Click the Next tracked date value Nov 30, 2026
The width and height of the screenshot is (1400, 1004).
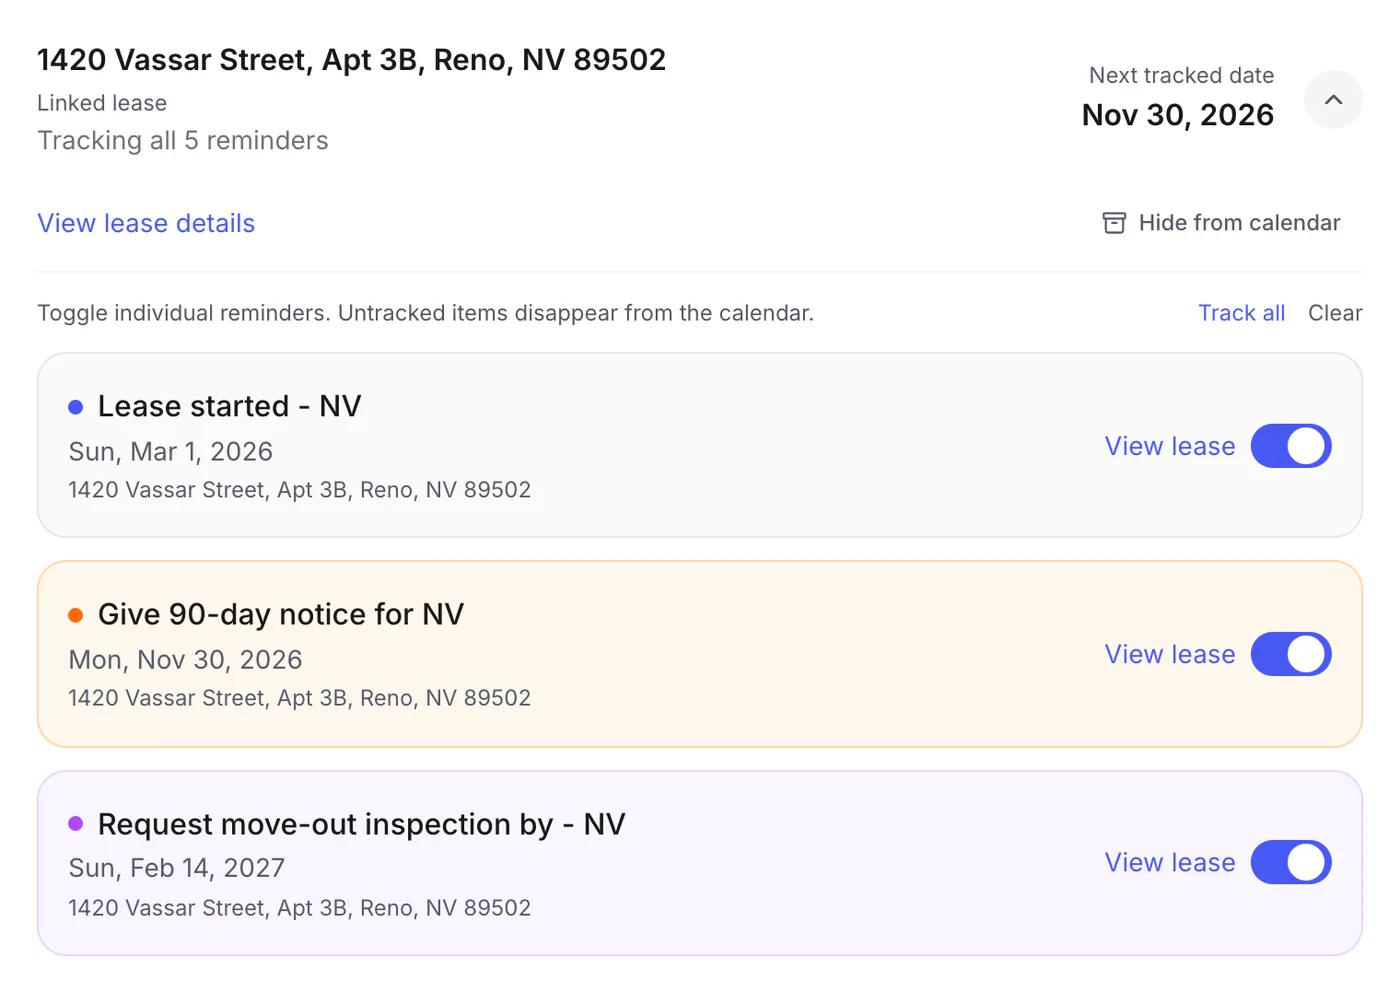(x=1177, y=115)
